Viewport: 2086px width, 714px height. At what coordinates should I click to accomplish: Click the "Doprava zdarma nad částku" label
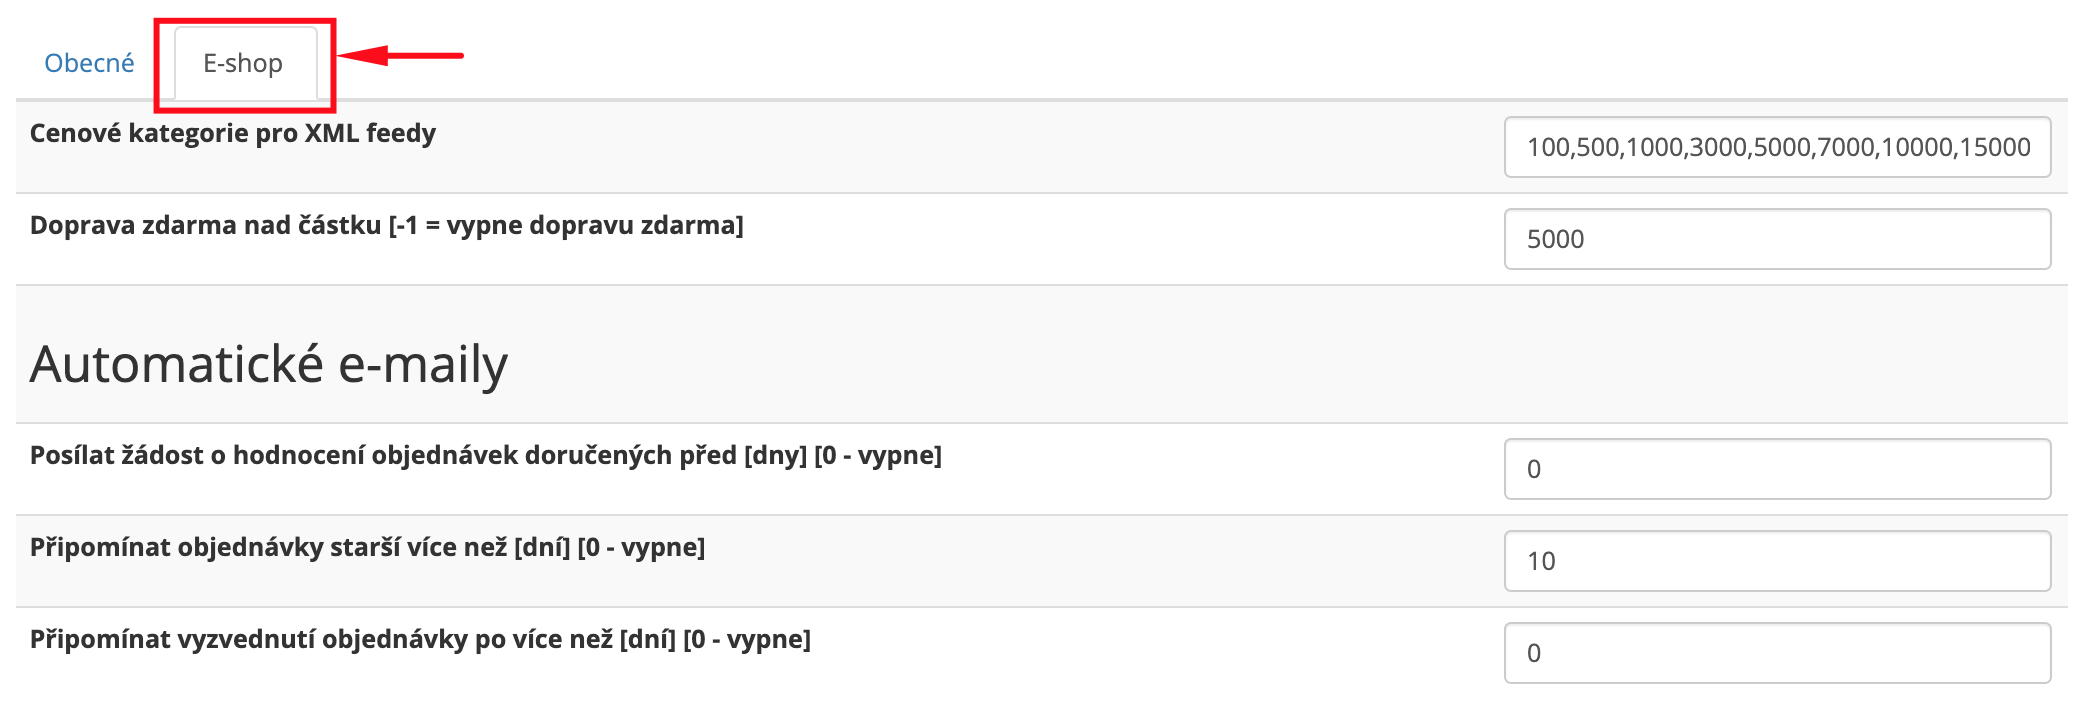(205, 225)
